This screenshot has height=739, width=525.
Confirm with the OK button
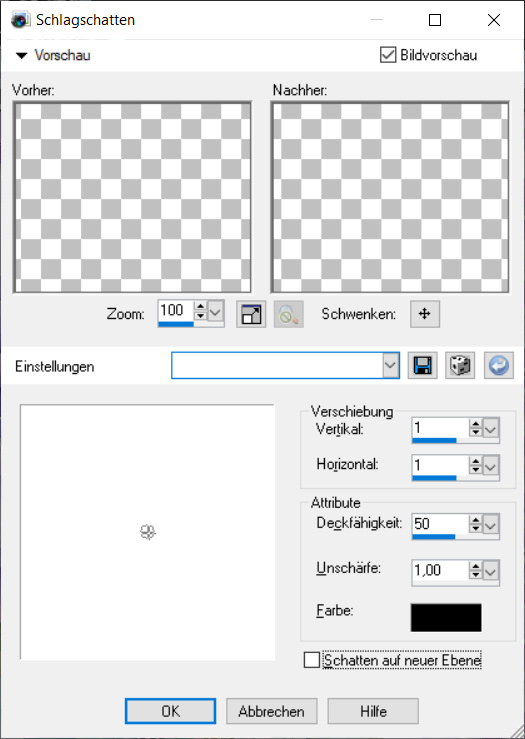tap(170, 711)
